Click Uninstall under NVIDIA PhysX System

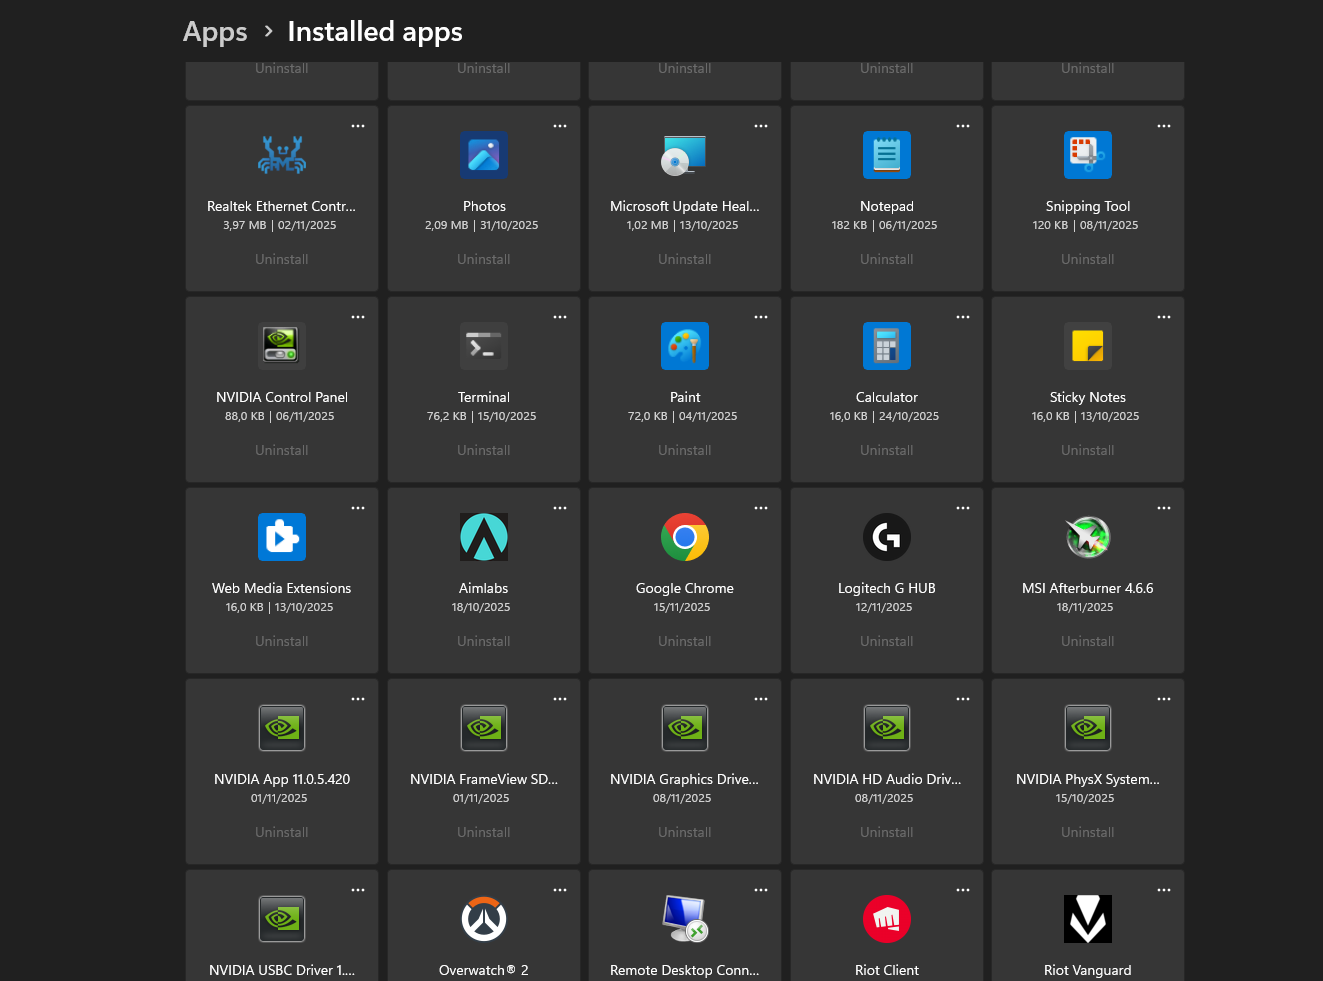pos(1088,832)
